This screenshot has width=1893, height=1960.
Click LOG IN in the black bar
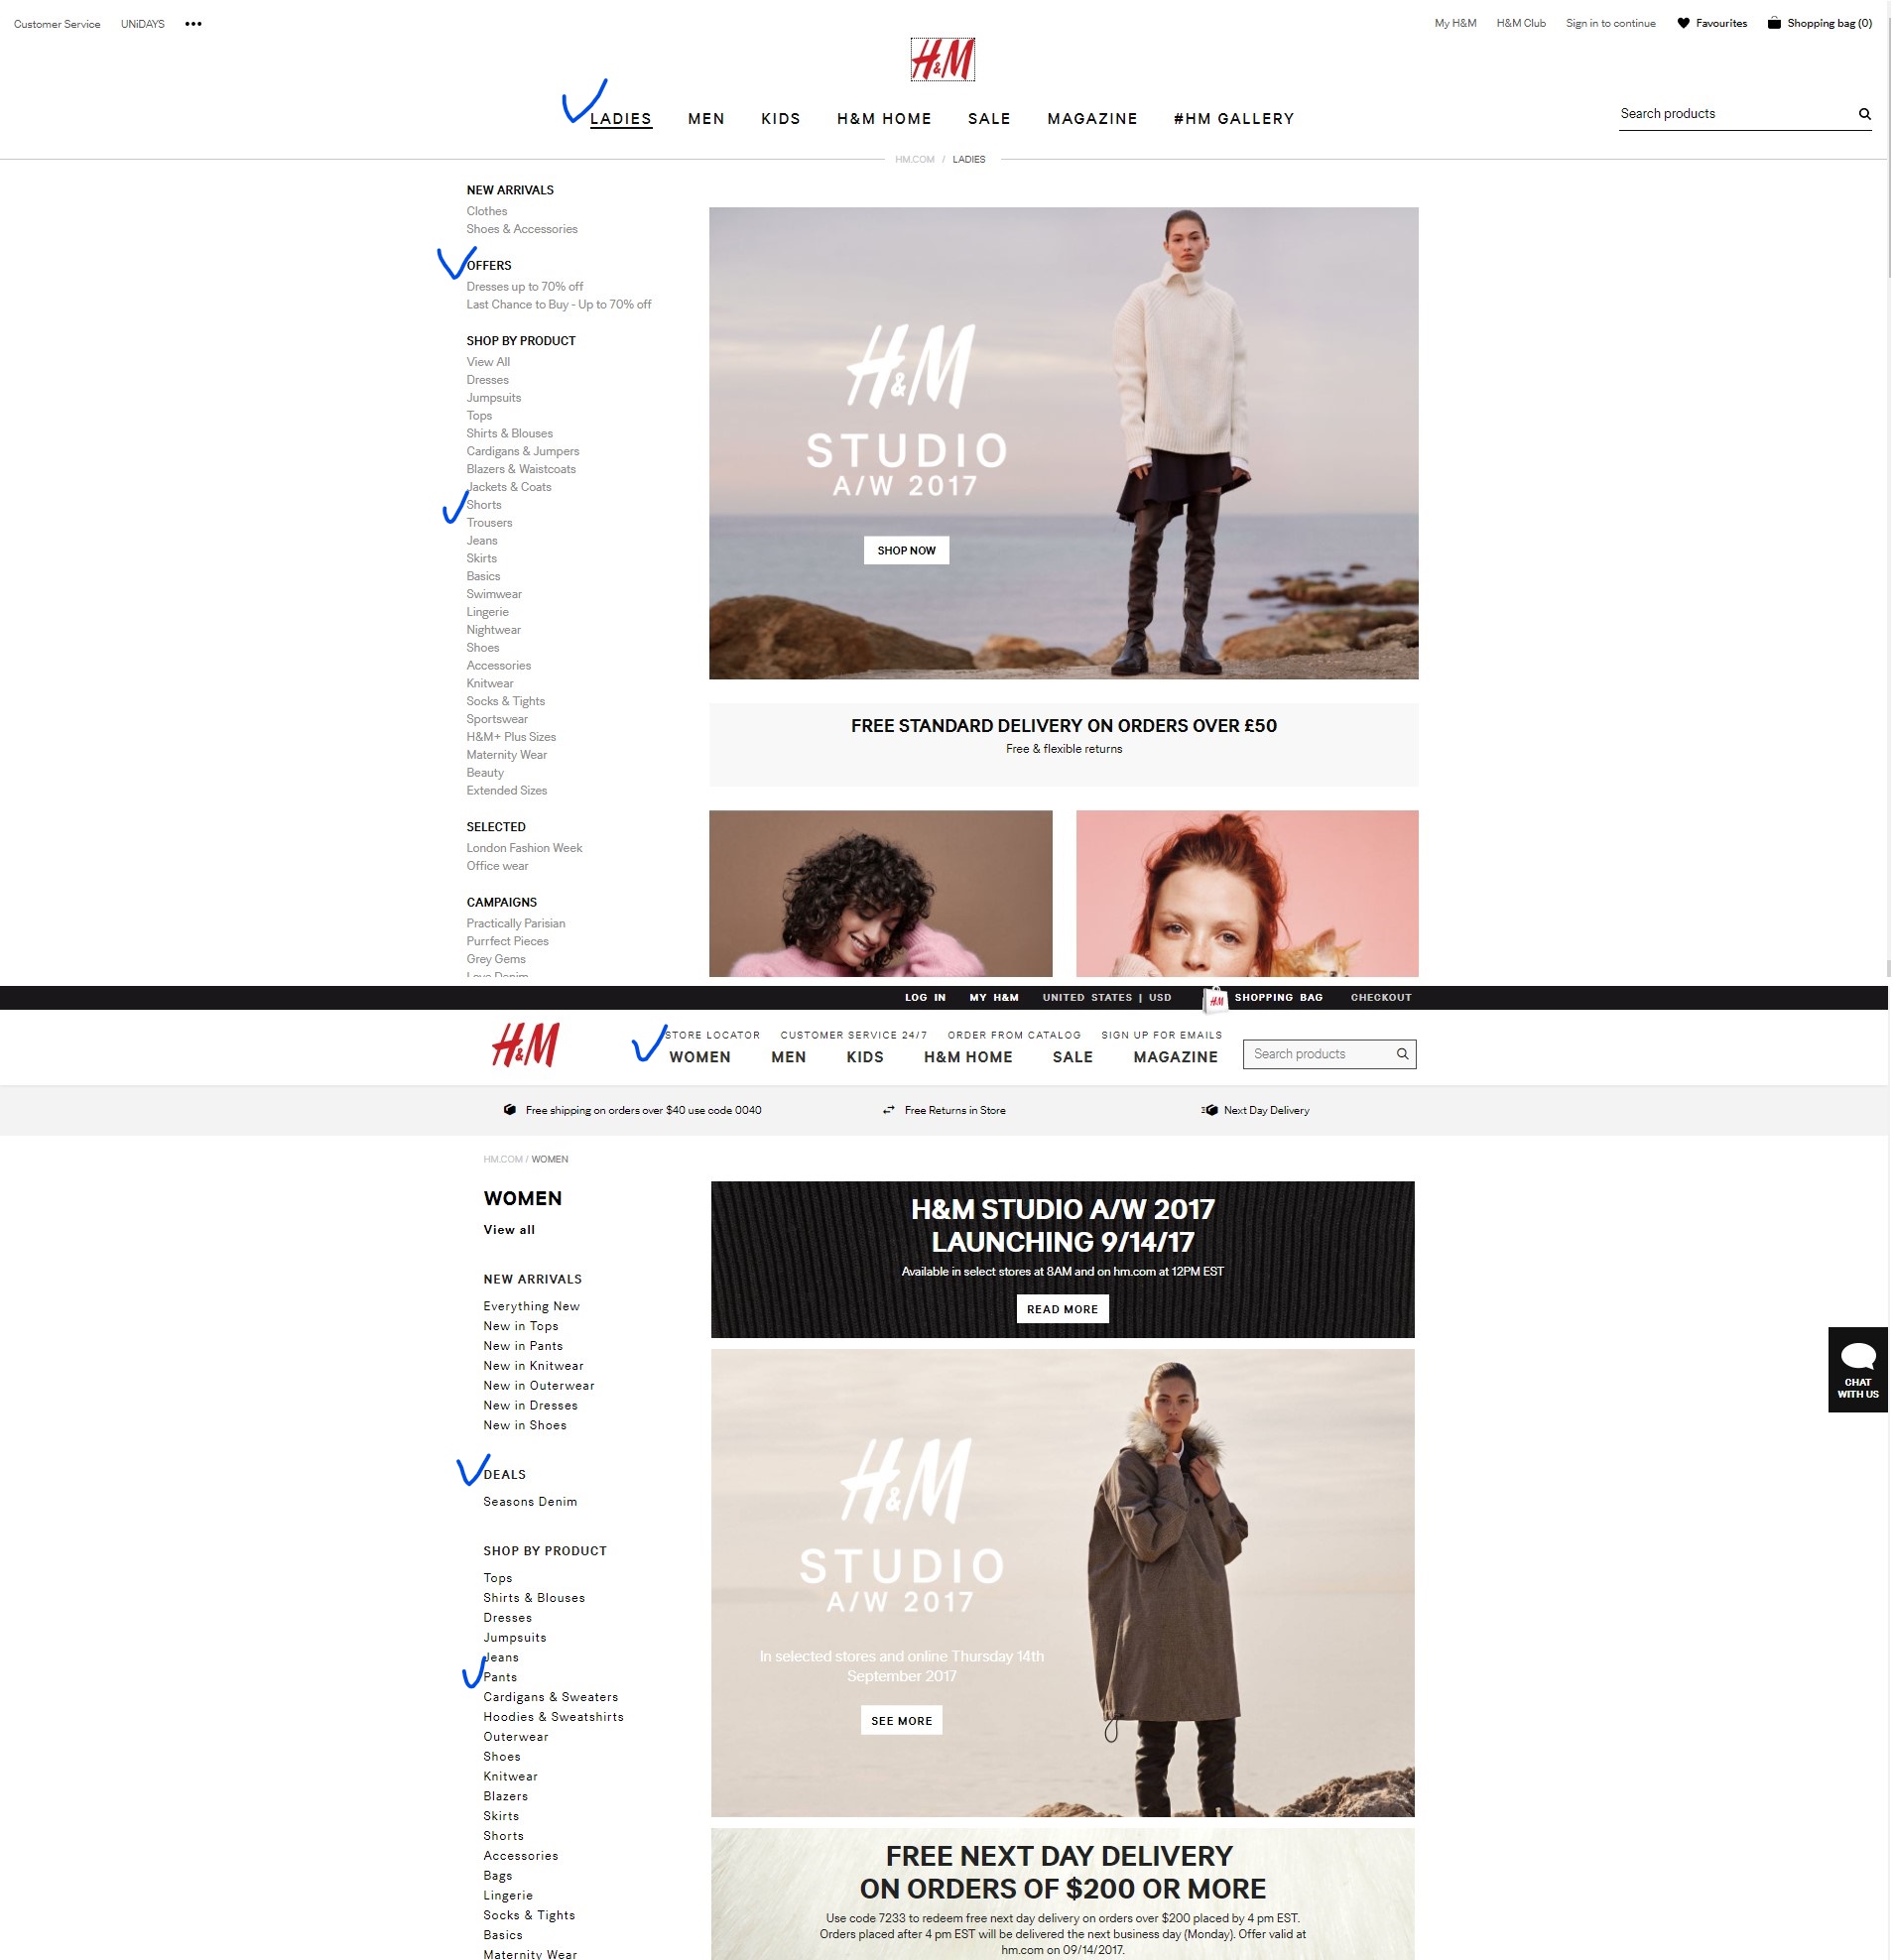tap(925, 997)
